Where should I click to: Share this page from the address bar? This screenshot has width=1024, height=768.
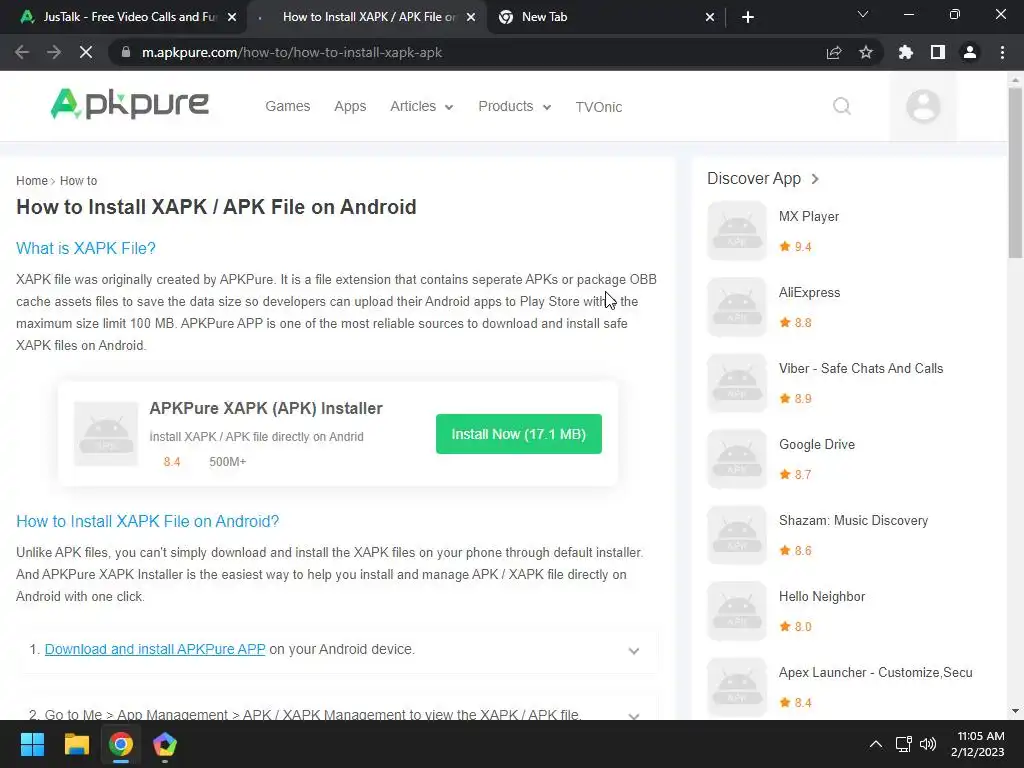(x=834, y=52)
